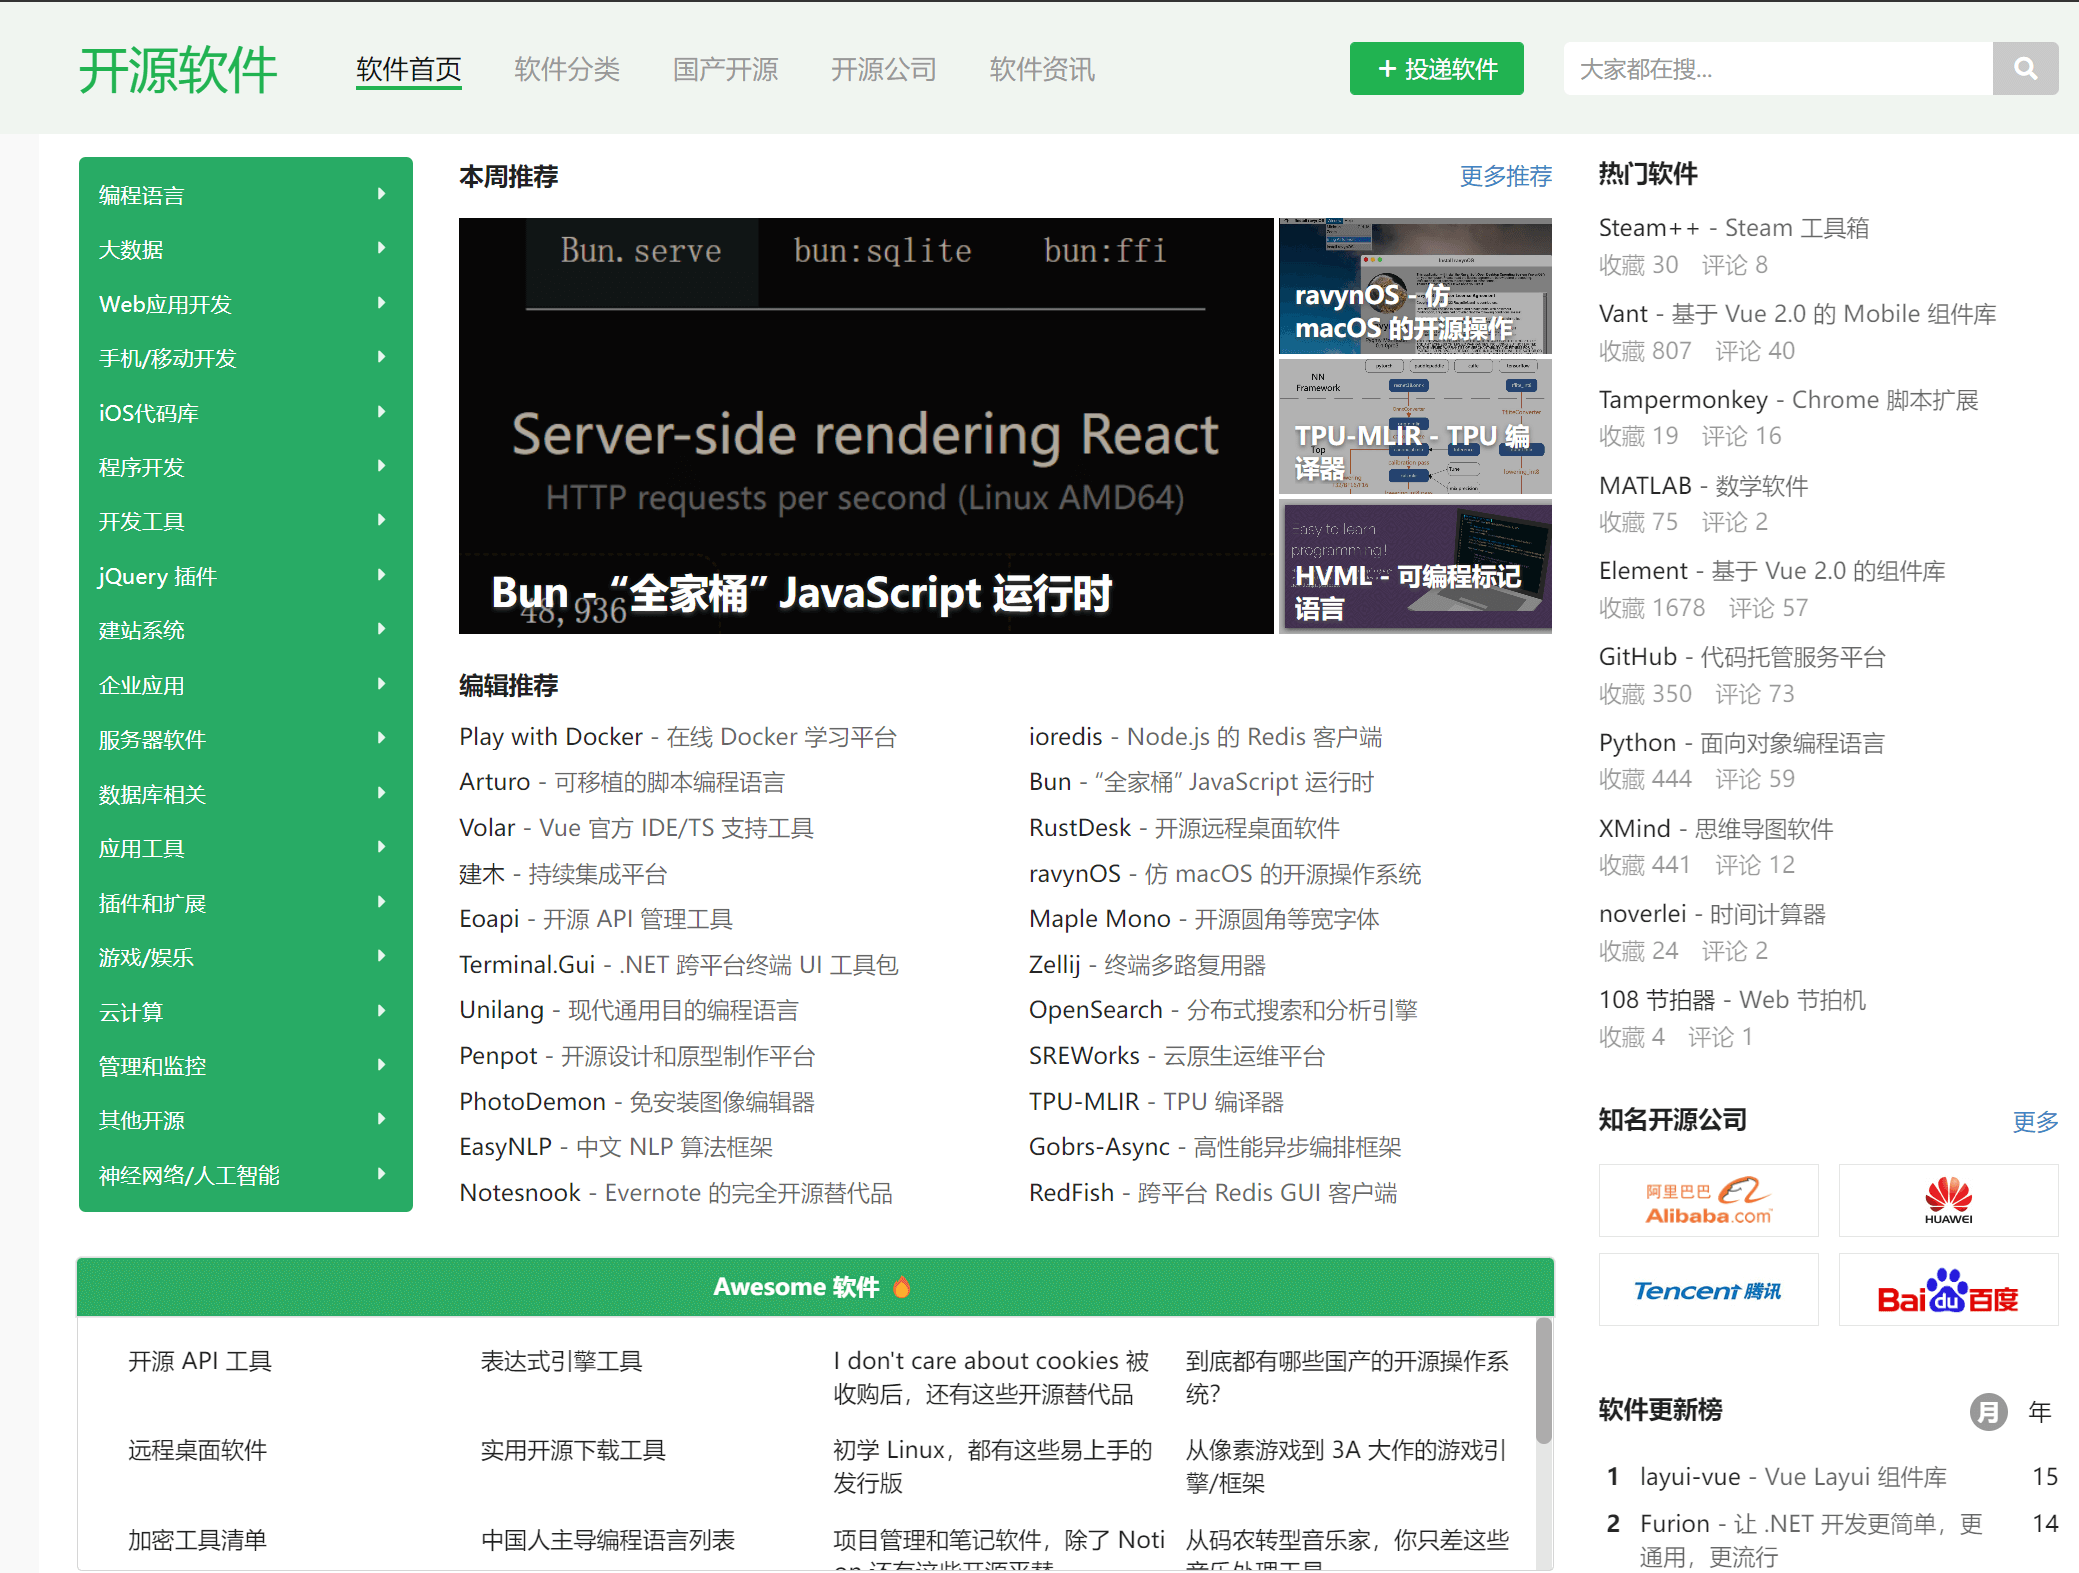This screenshot has height=1573, width=2079.
Task: Open the Tampermonkey popular software link
Action: point(1788,400)
